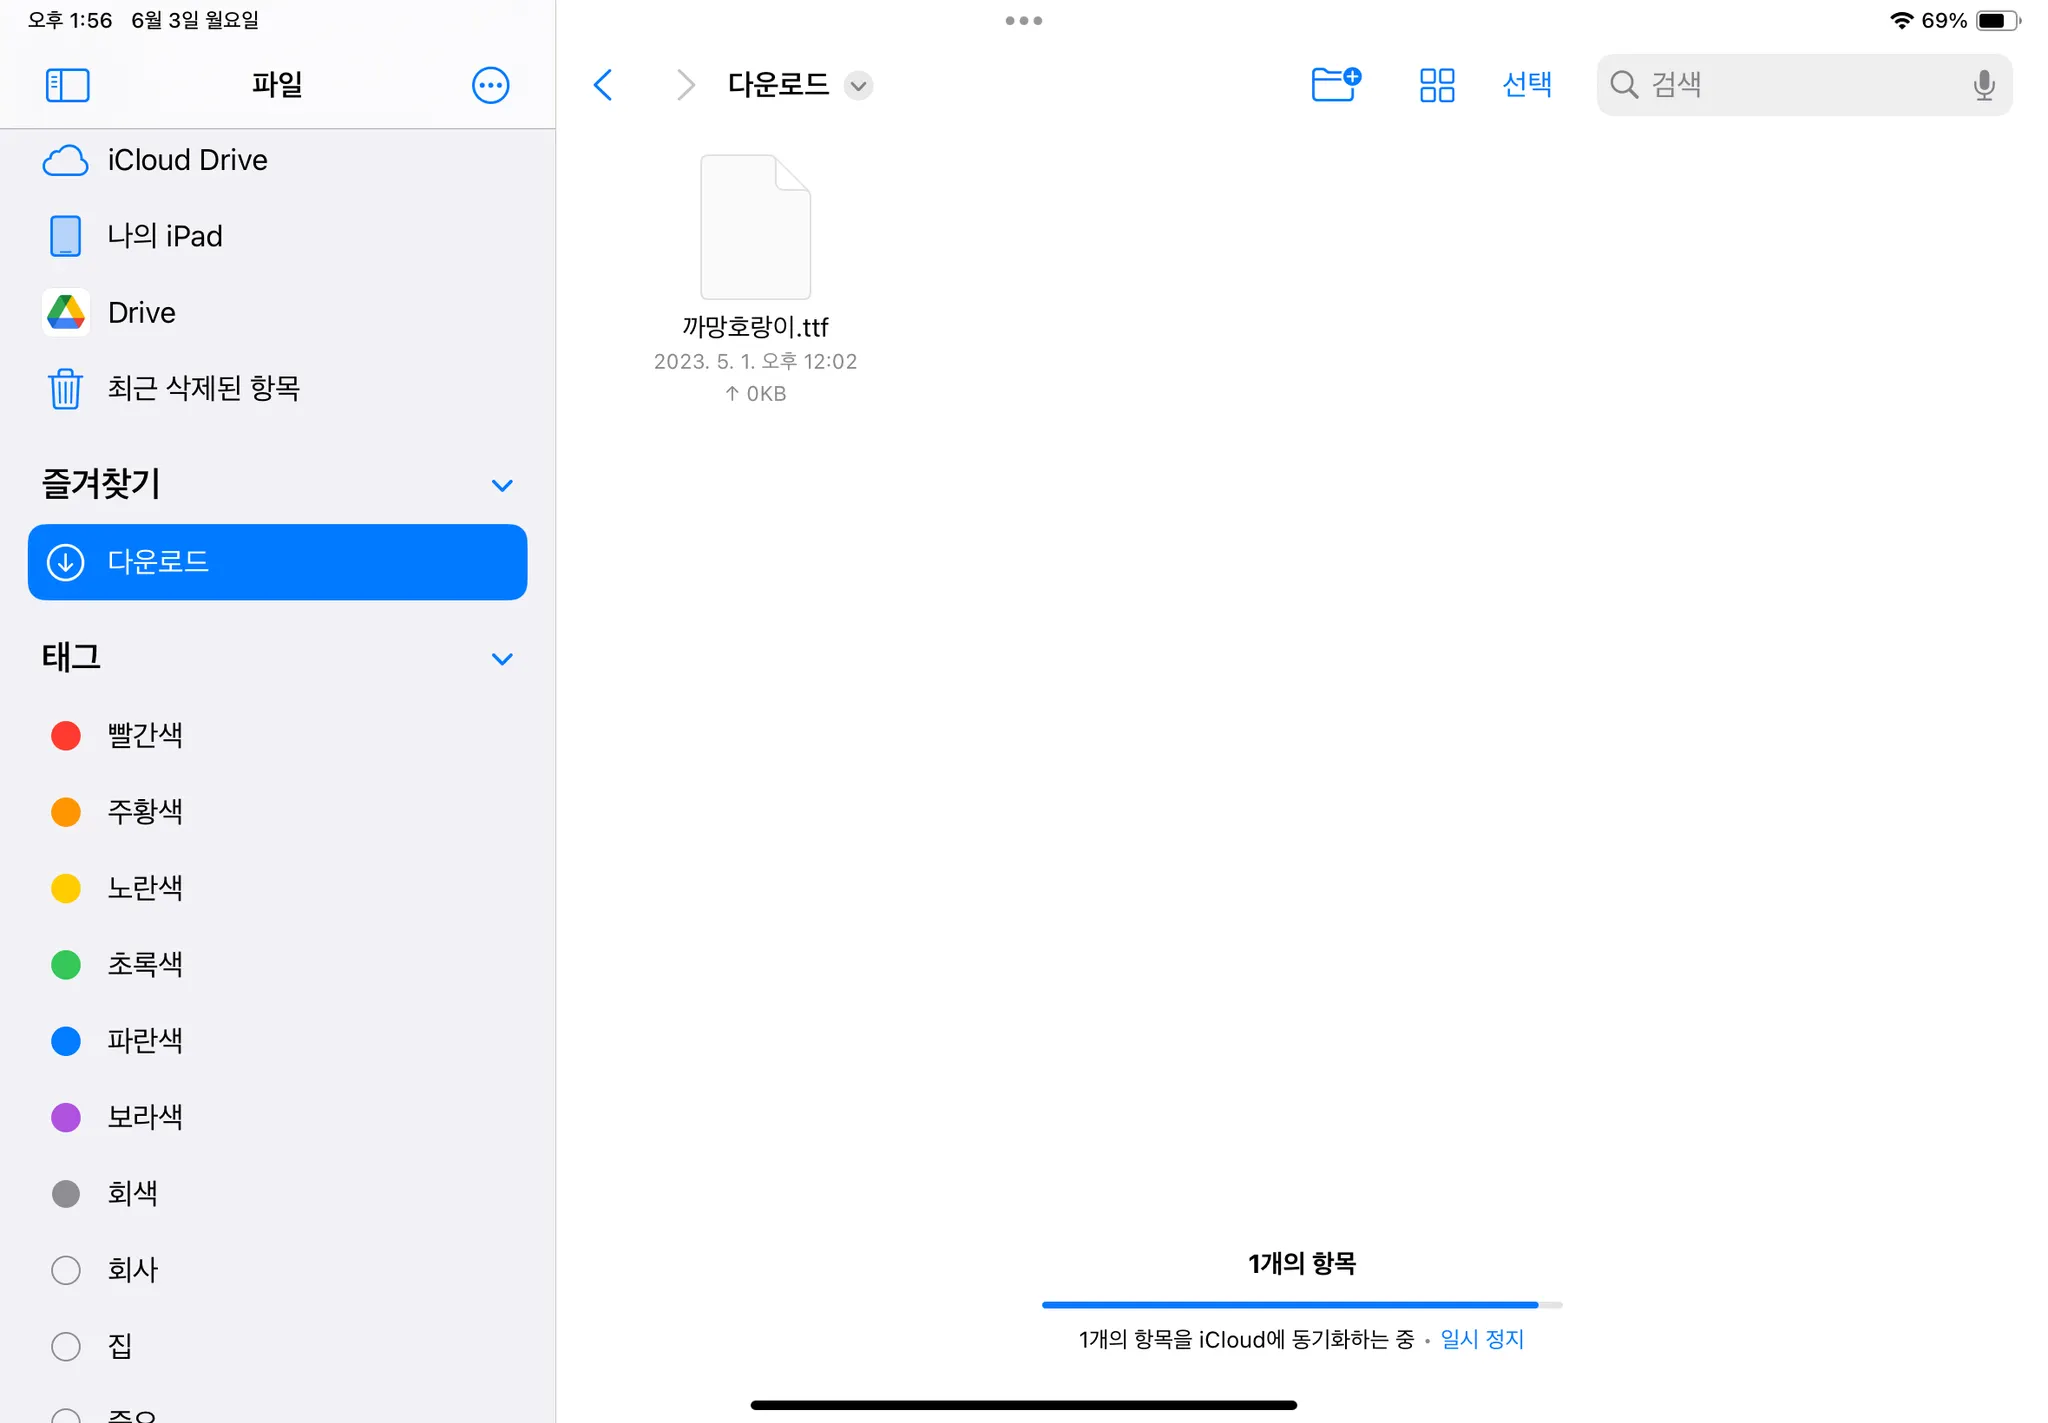Toggle the sidebar panel icon
The width and height of the screenshot is (2048, 1423).
pos(68,85)
